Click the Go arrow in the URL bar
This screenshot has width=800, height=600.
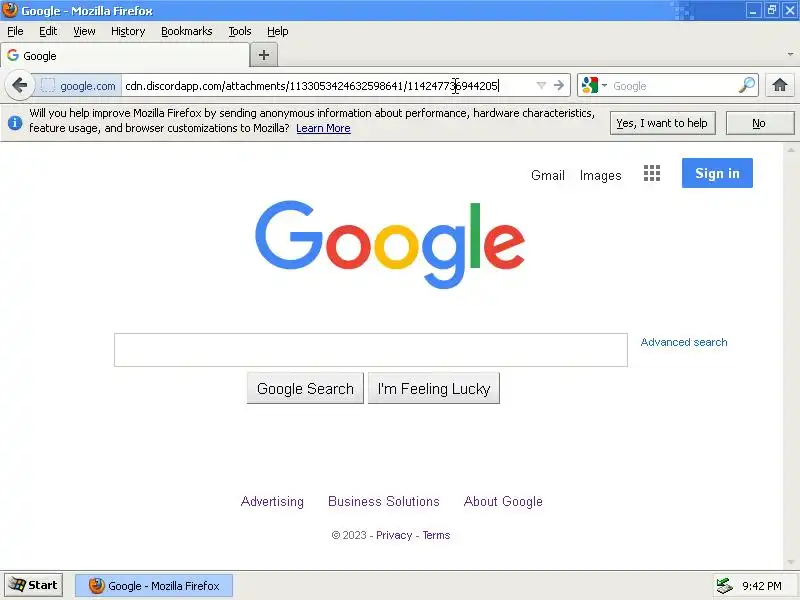[x=559, y=85]
